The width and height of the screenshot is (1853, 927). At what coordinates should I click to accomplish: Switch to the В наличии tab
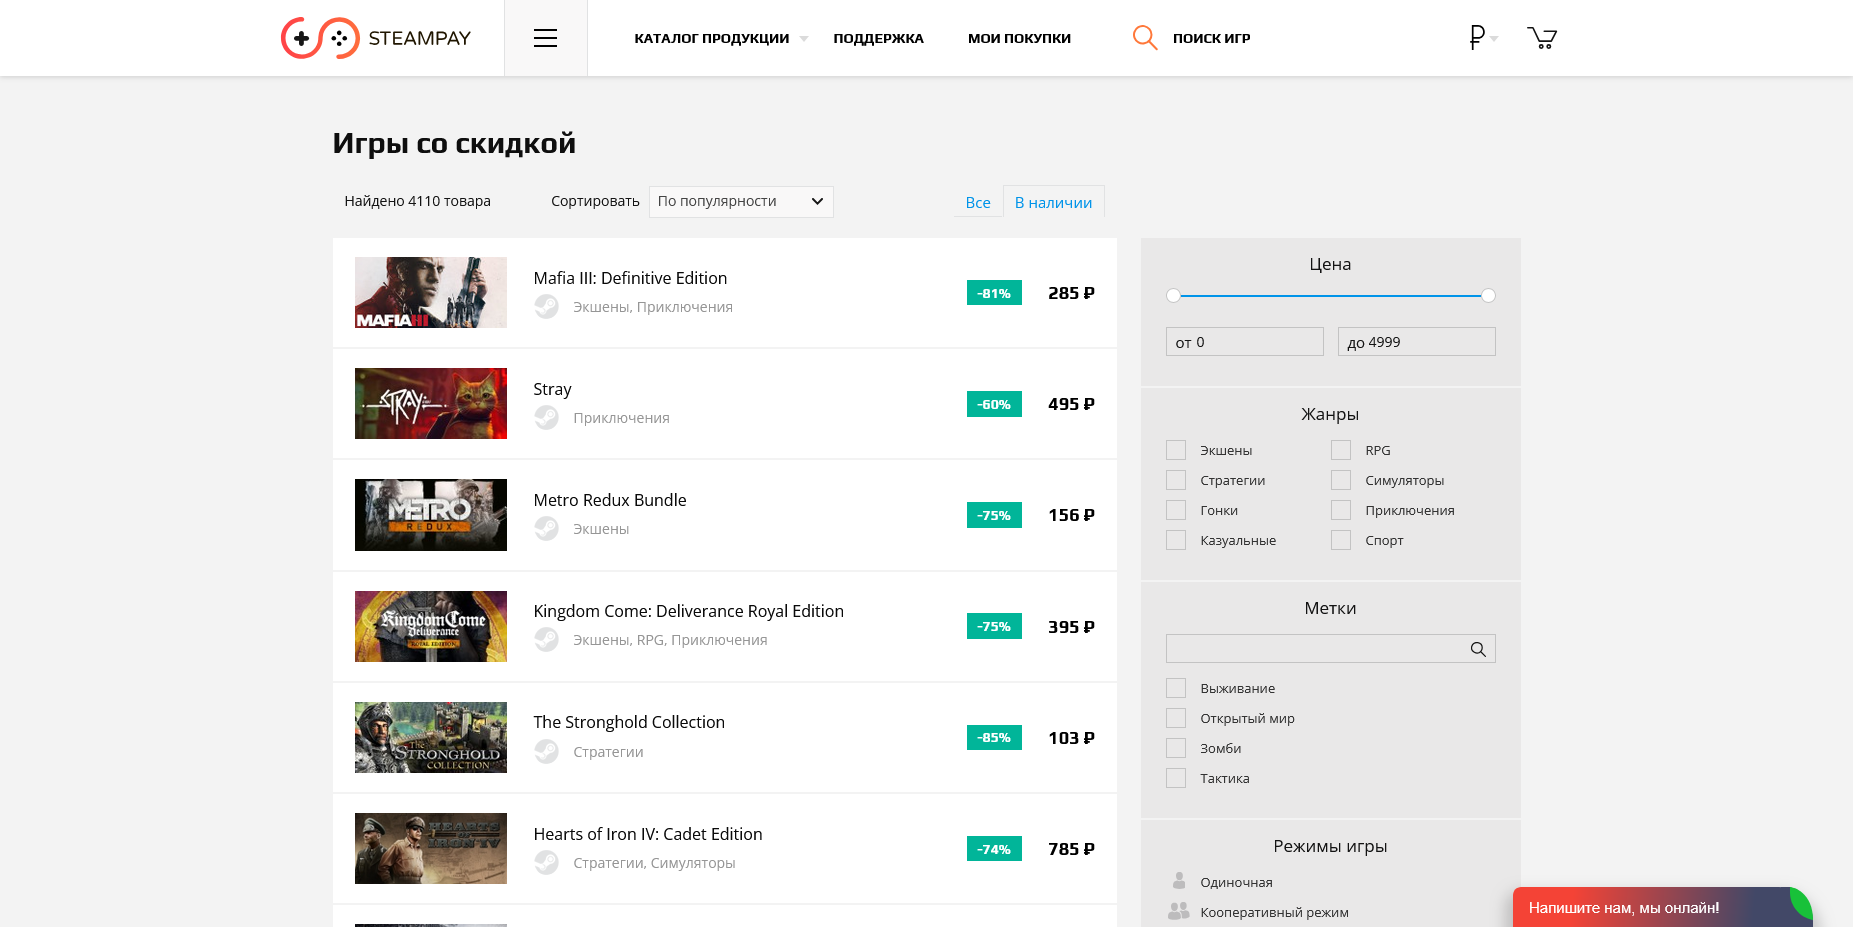point(1053,202)
